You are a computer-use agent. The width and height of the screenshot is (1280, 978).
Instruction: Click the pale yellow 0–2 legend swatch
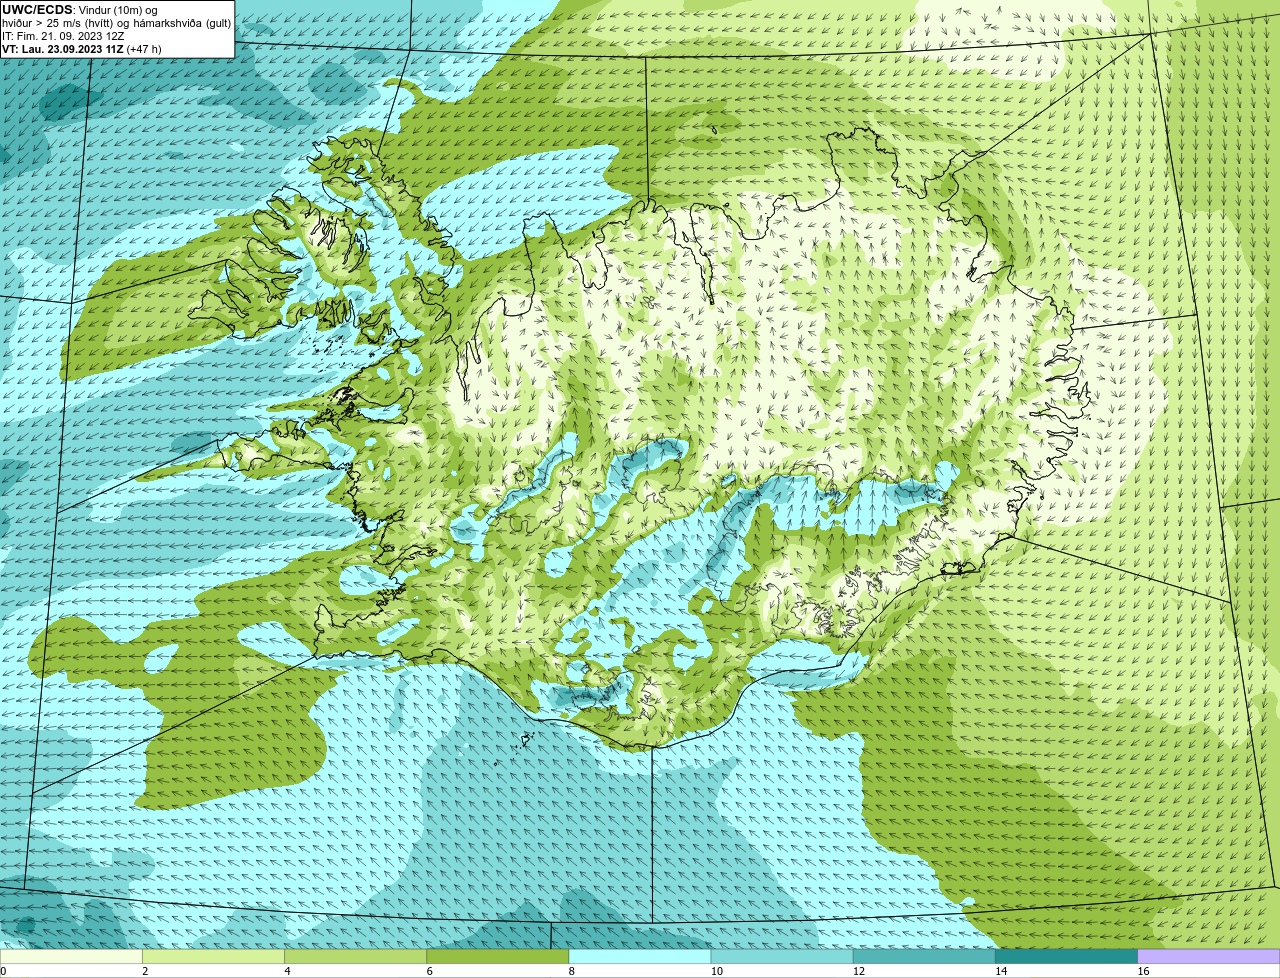(71, 956)
